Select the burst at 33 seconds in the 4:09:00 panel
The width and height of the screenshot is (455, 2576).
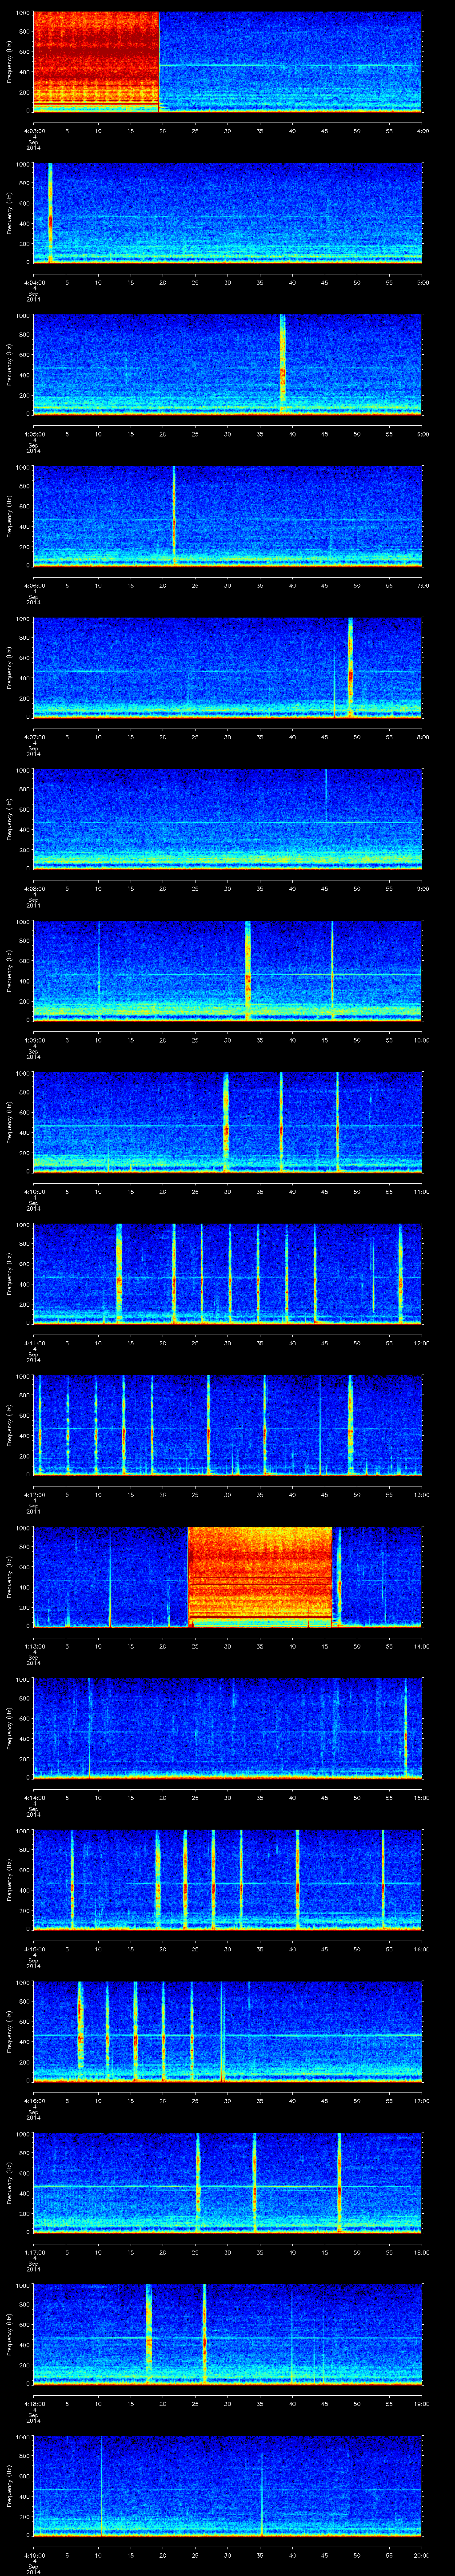248,970
